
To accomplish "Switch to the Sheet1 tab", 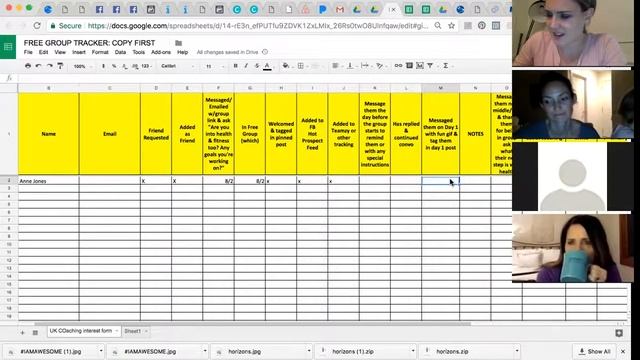I will click(132, 331).
